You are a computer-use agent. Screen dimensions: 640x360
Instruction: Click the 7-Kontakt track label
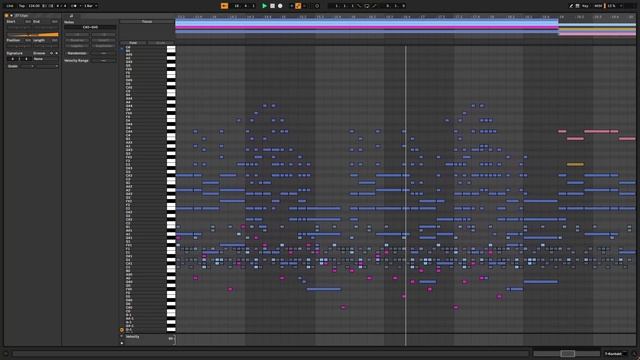pyautogui.click(x=613, y=353)
